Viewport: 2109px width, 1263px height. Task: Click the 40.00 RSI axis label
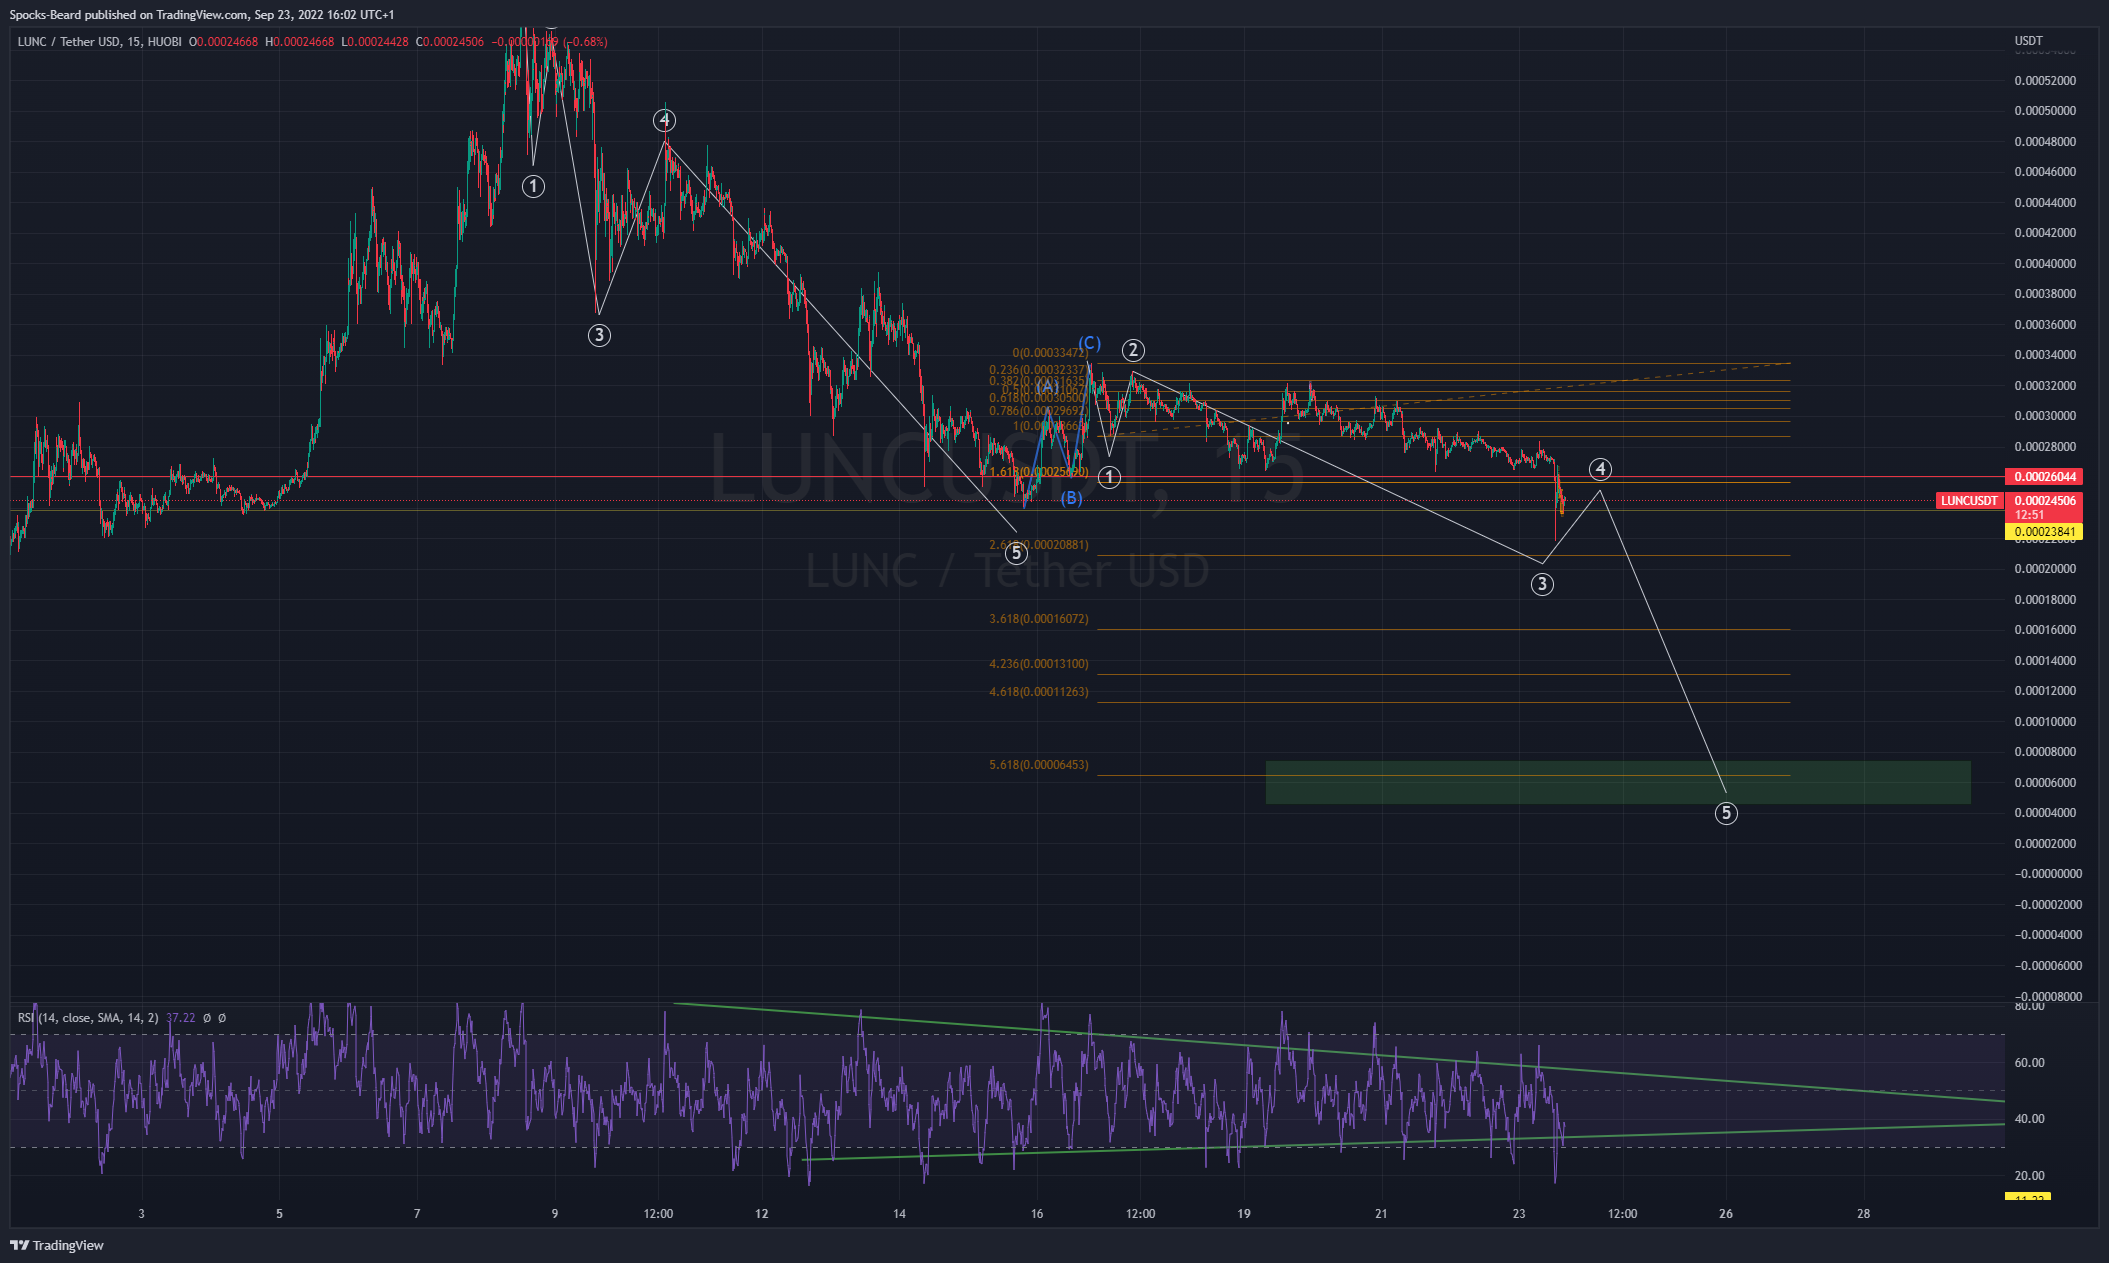click(x=2029, y=1119)
